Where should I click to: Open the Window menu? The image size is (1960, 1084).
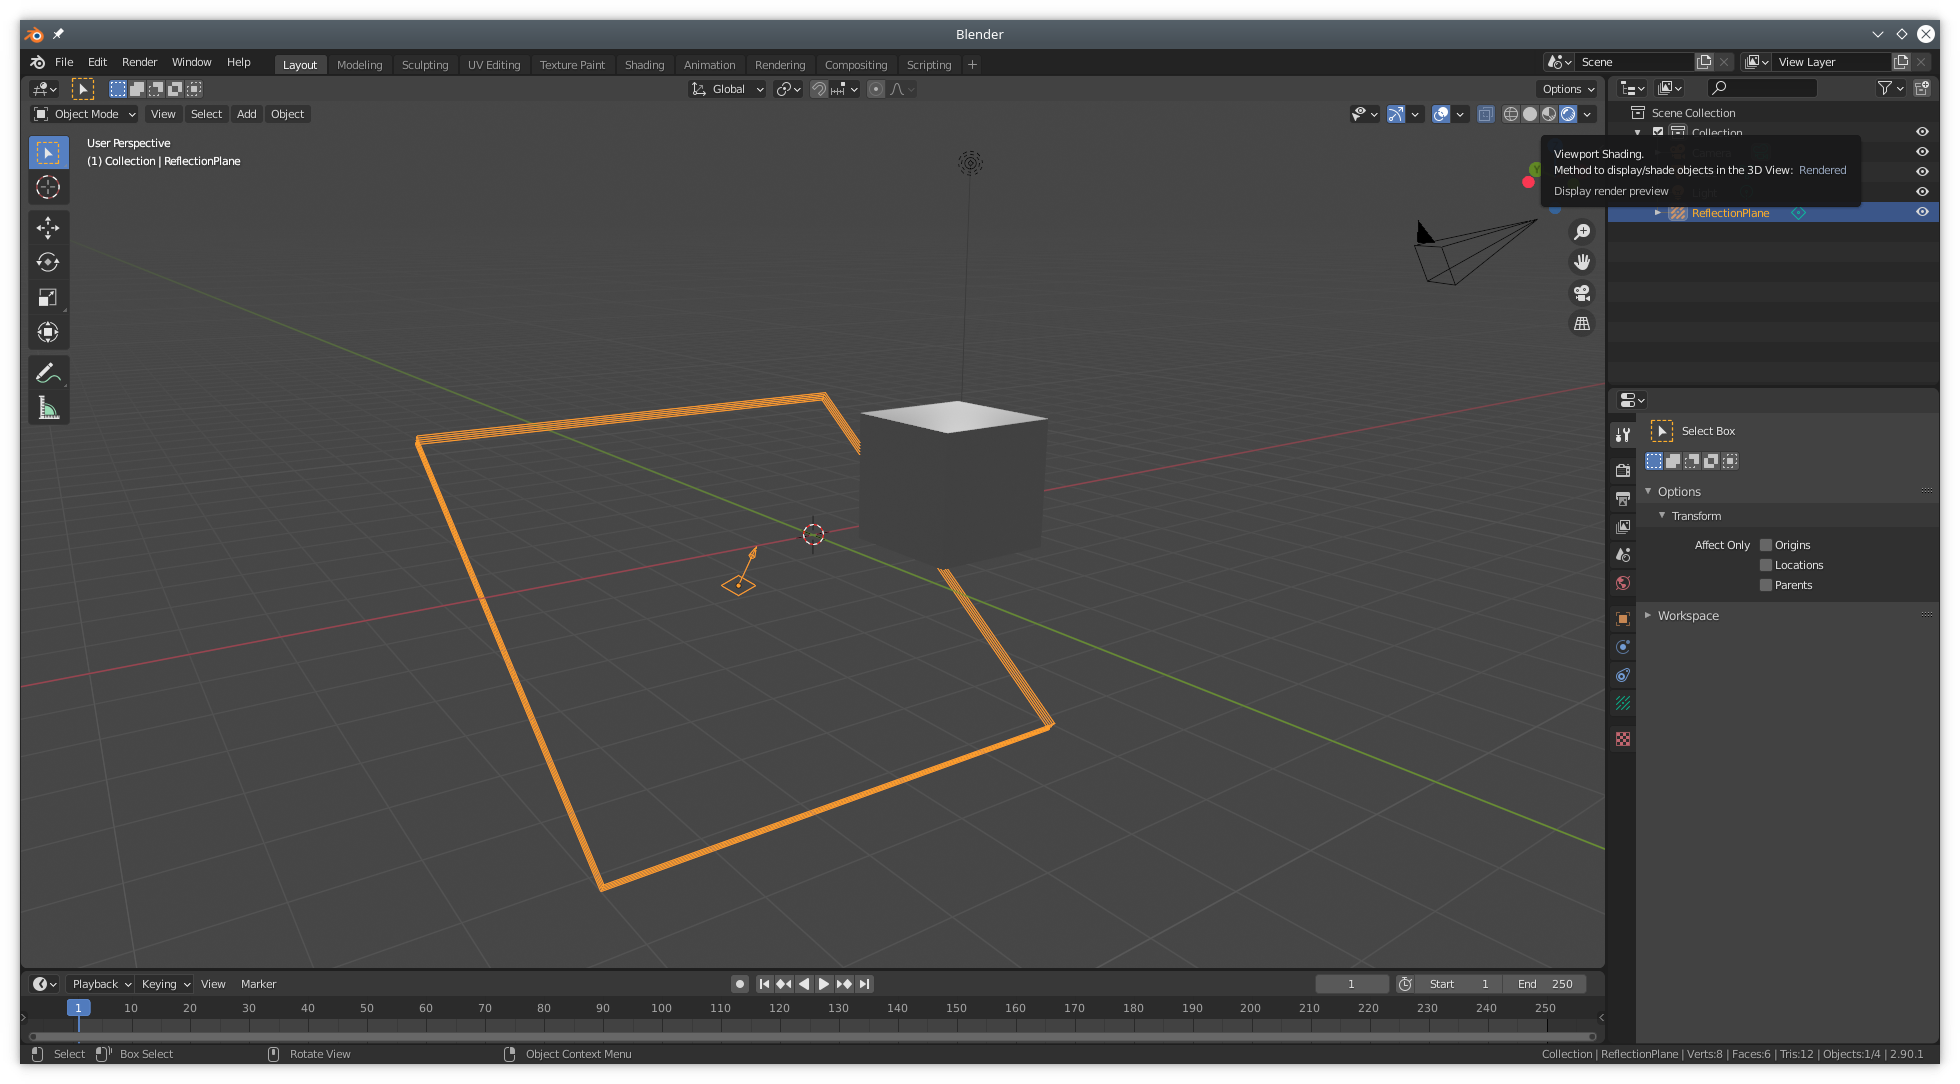191,62
